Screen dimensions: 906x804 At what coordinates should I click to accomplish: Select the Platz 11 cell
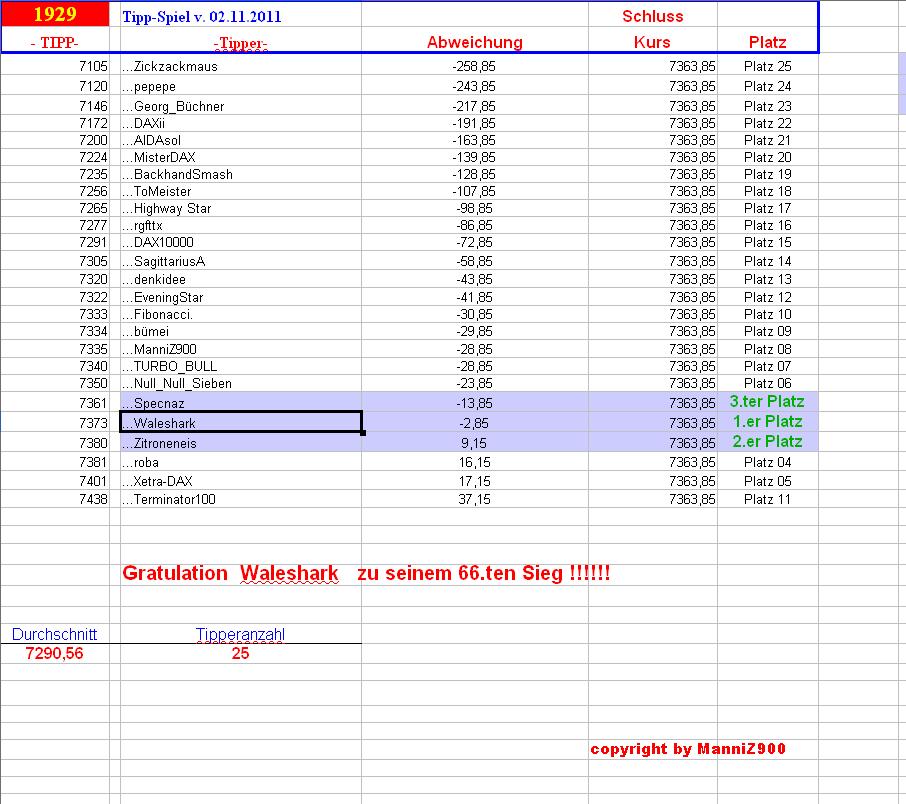[x=767, y=499]
